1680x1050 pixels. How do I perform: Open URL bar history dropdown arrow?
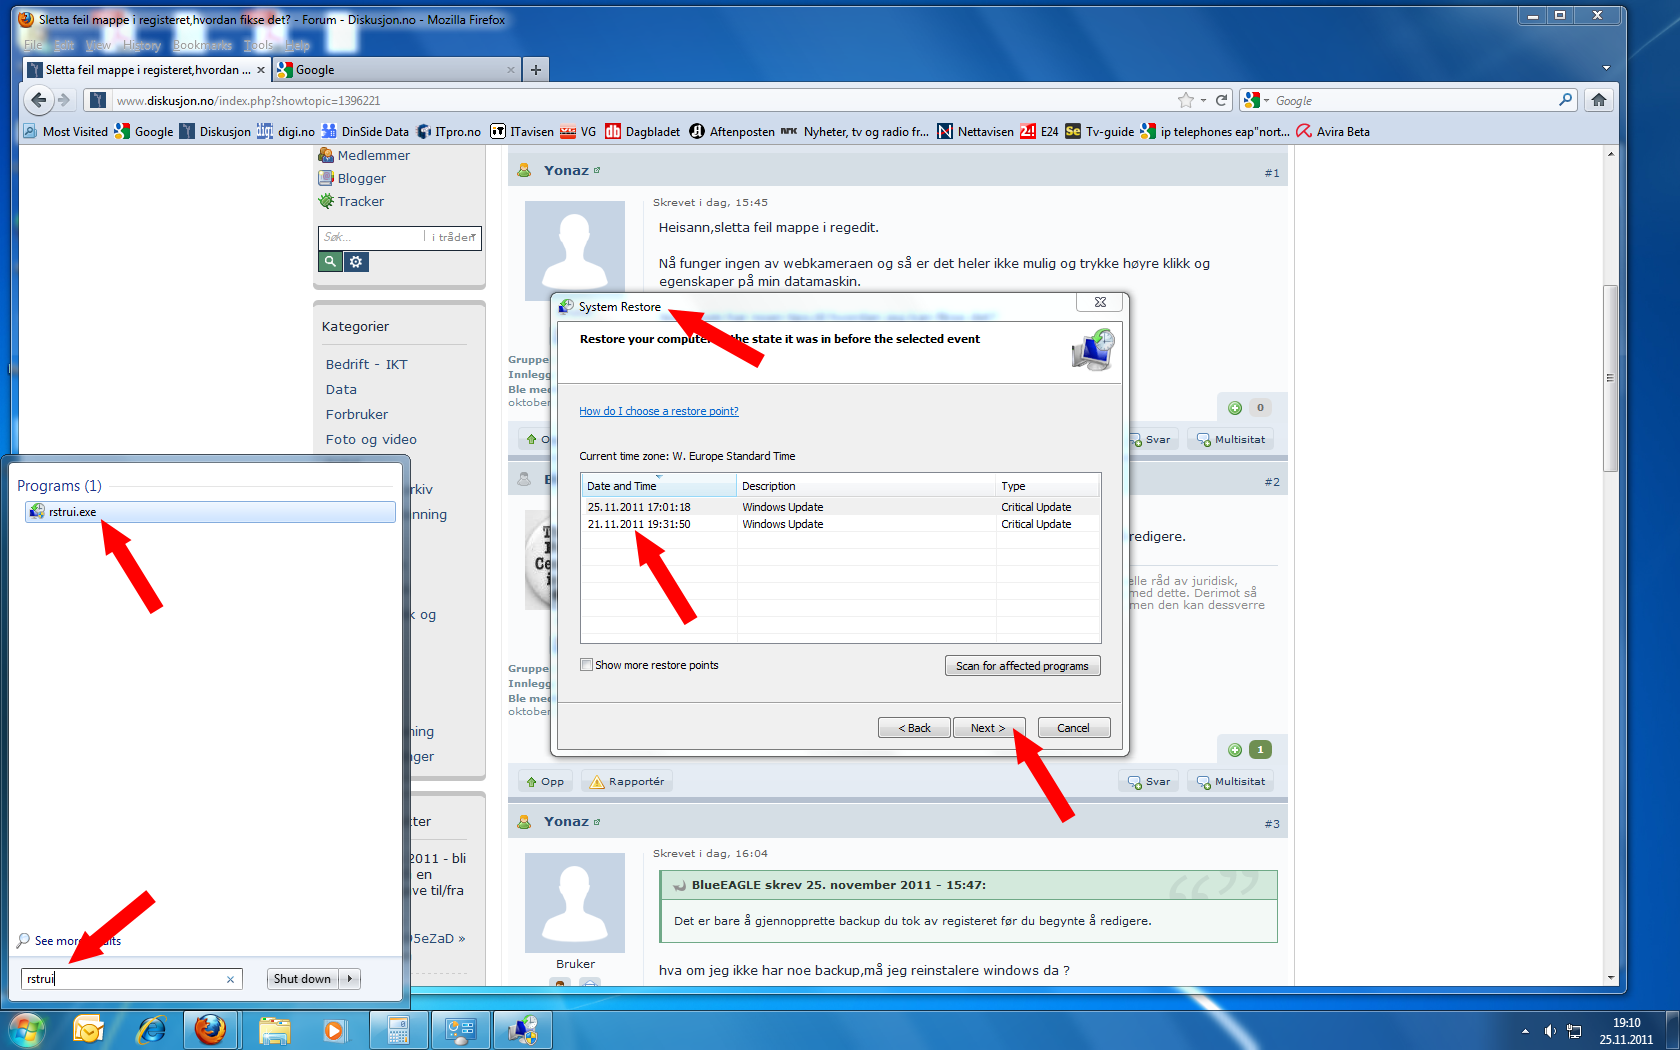(1204, 100)
